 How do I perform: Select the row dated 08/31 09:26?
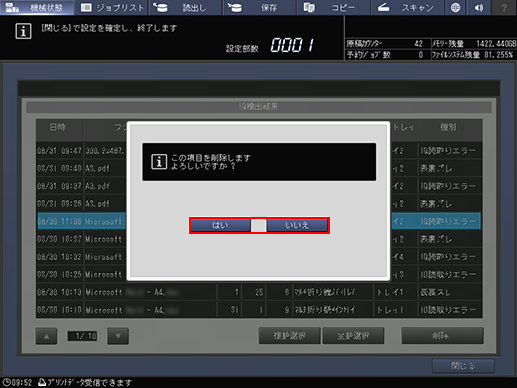259,204
